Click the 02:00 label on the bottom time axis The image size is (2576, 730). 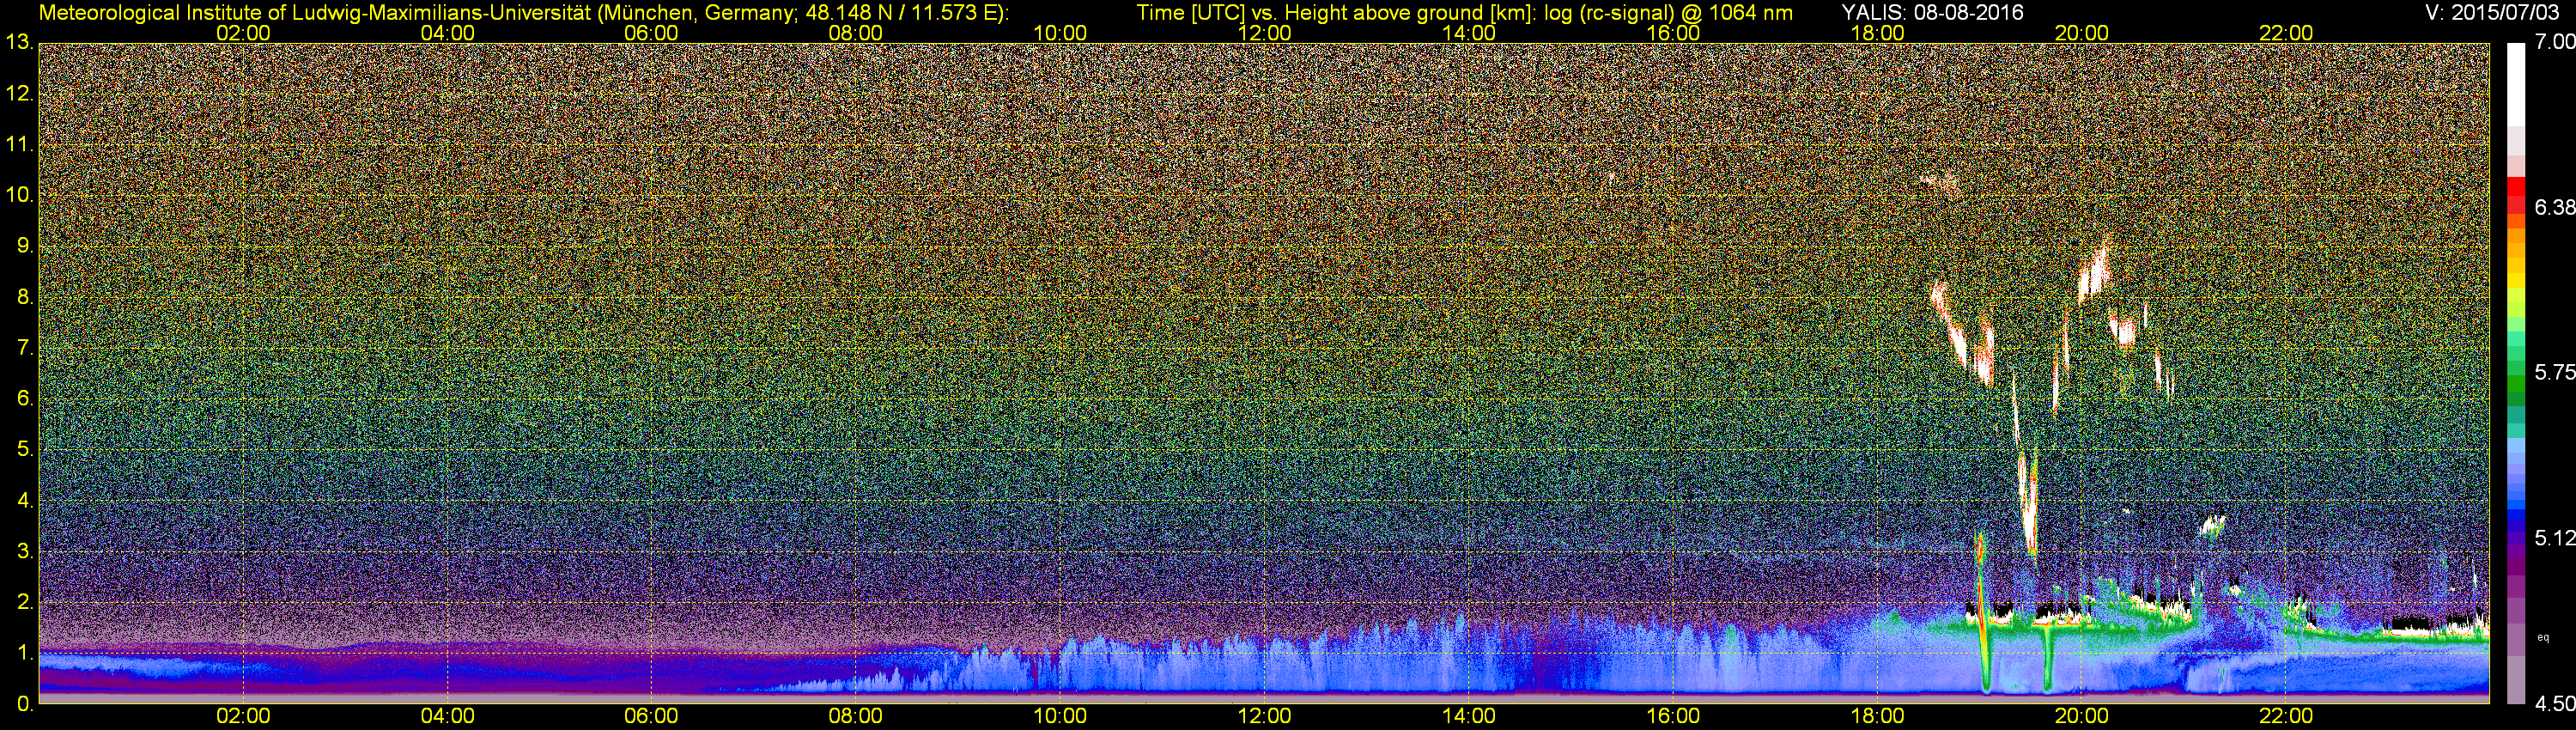coord(243,716)
